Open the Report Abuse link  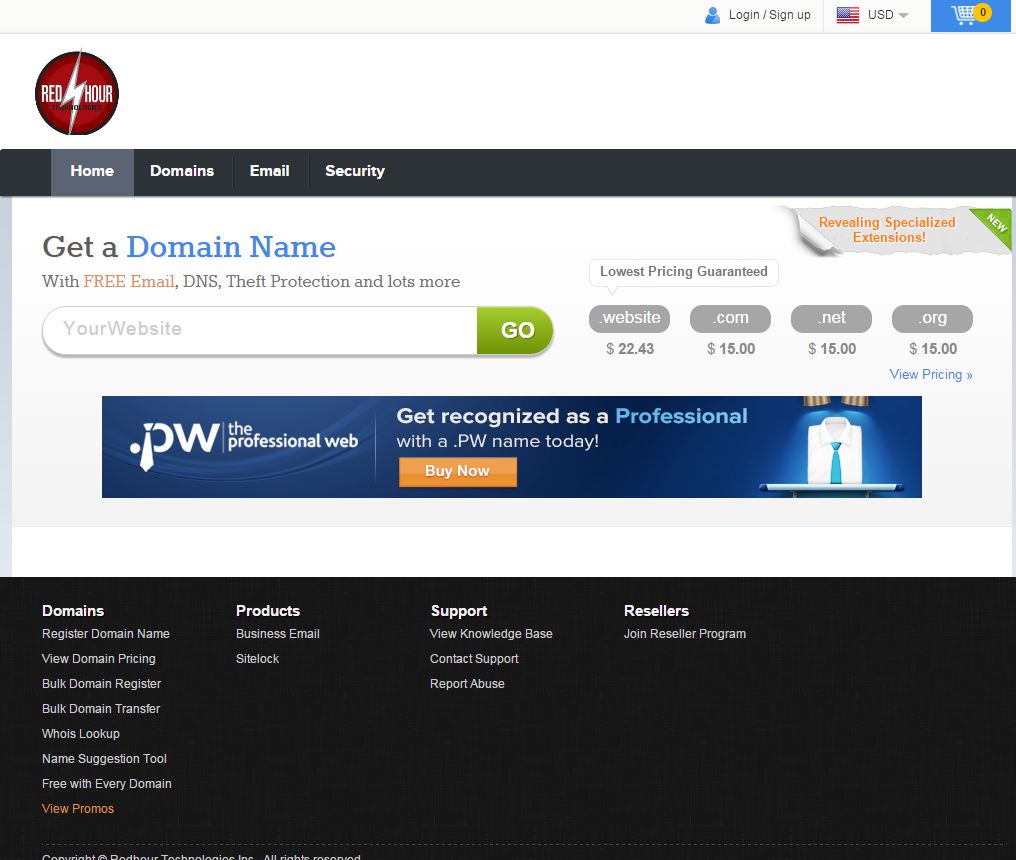tap(467, 684)
